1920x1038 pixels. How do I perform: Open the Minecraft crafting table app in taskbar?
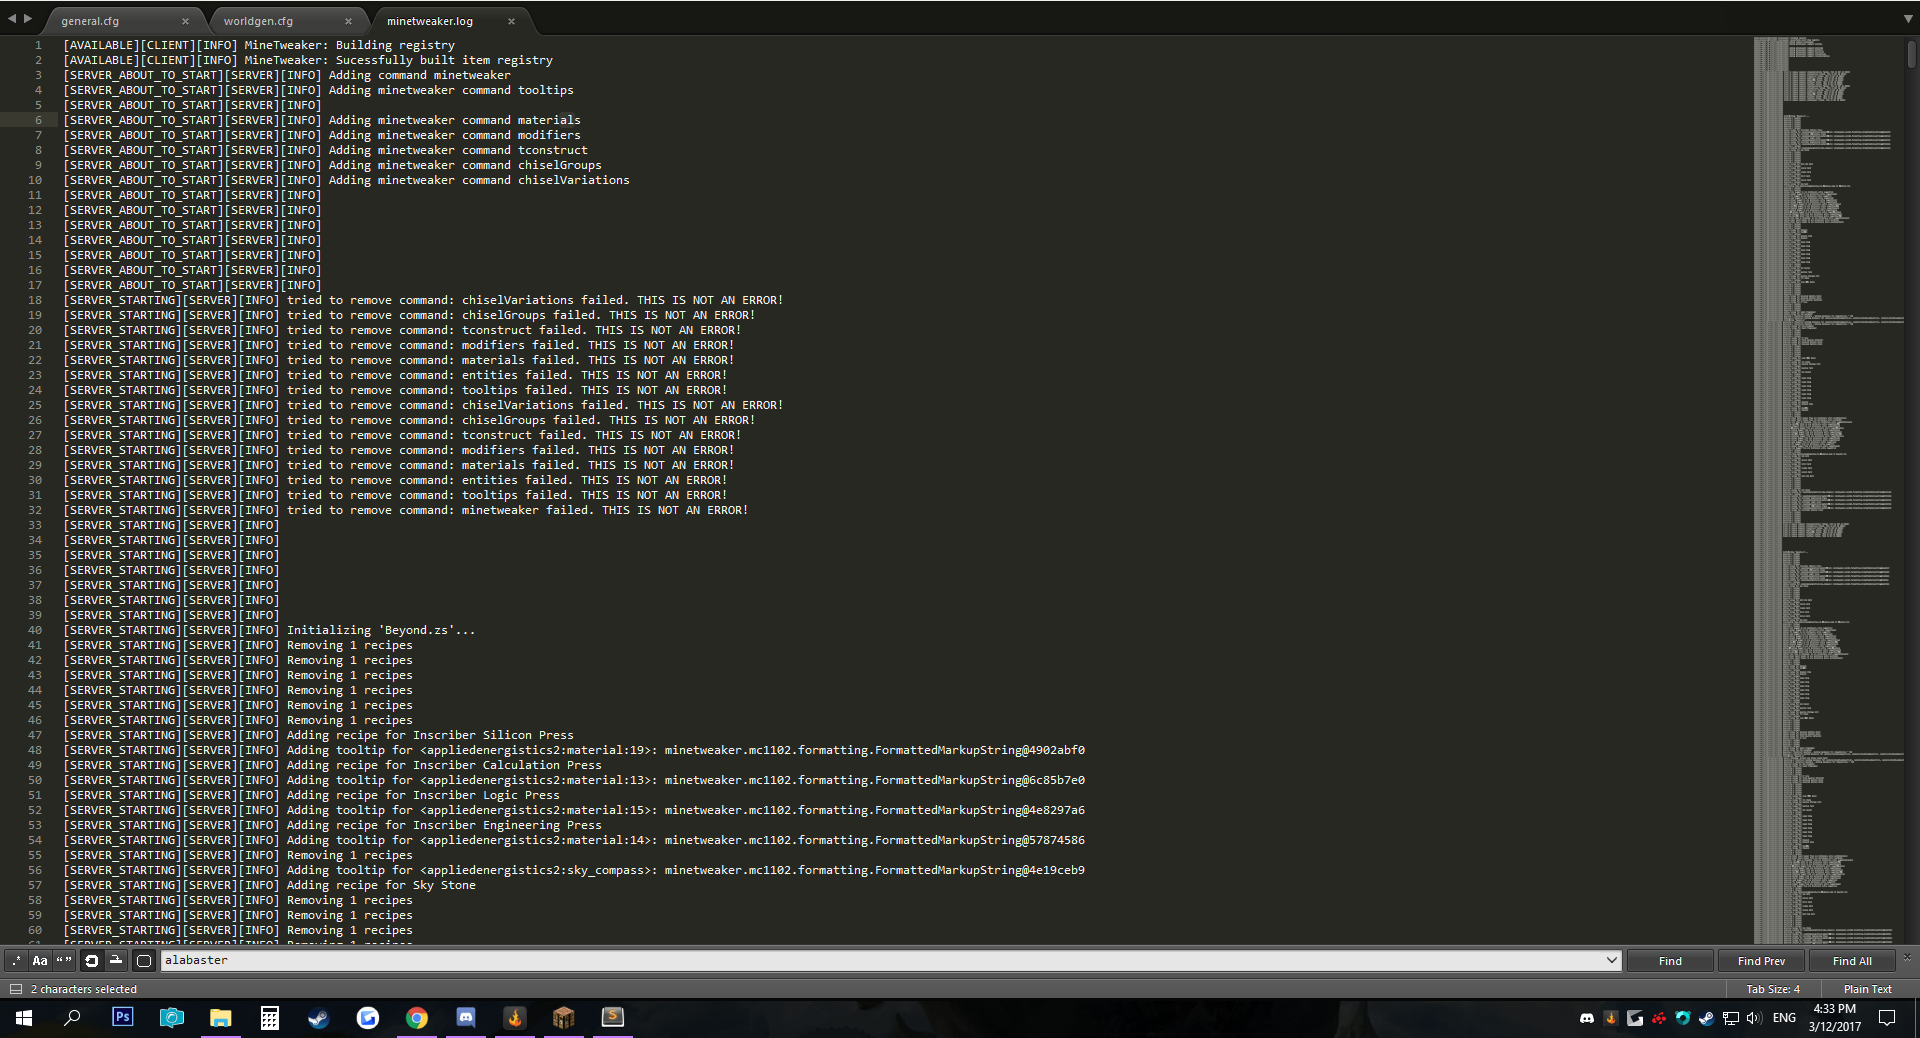click(x=564, y=1018)
